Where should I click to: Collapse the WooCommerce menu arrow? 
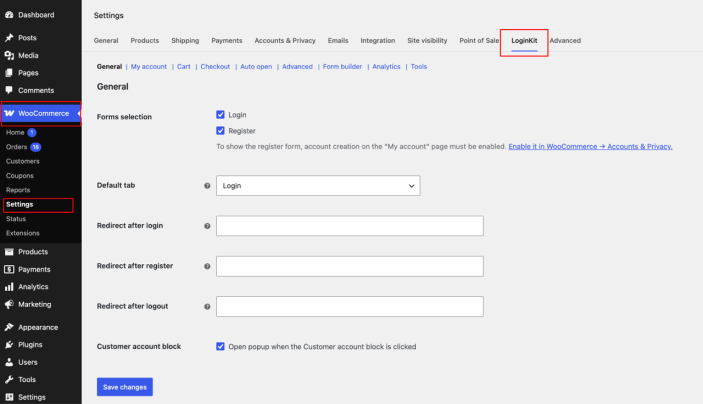click(x=79, y=113)
